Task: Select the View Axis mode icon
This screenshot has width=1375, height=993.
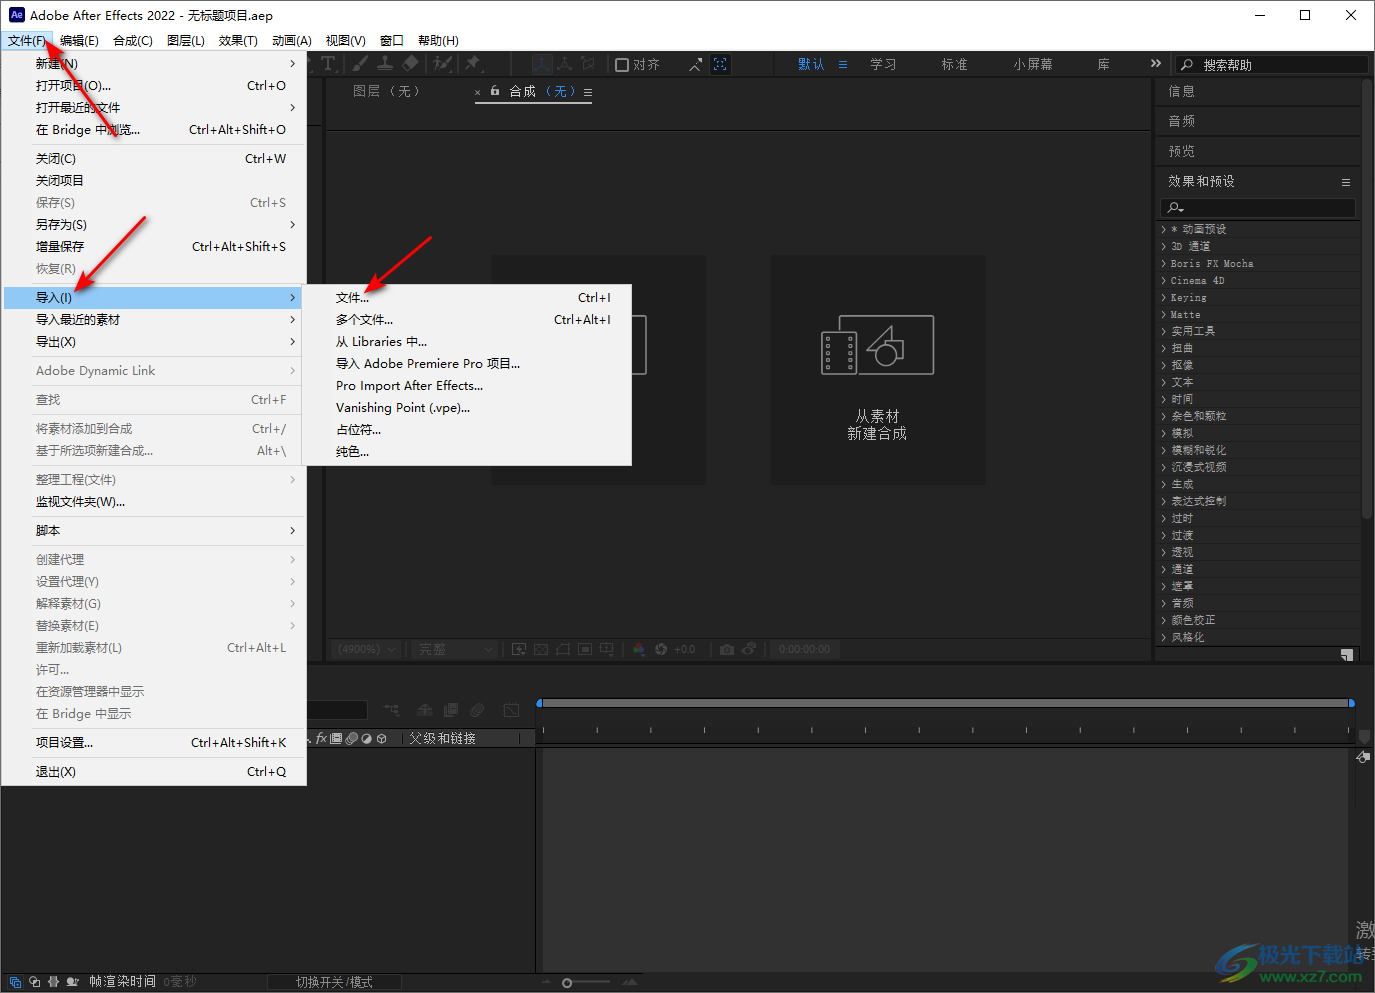Action: [588, 64]
